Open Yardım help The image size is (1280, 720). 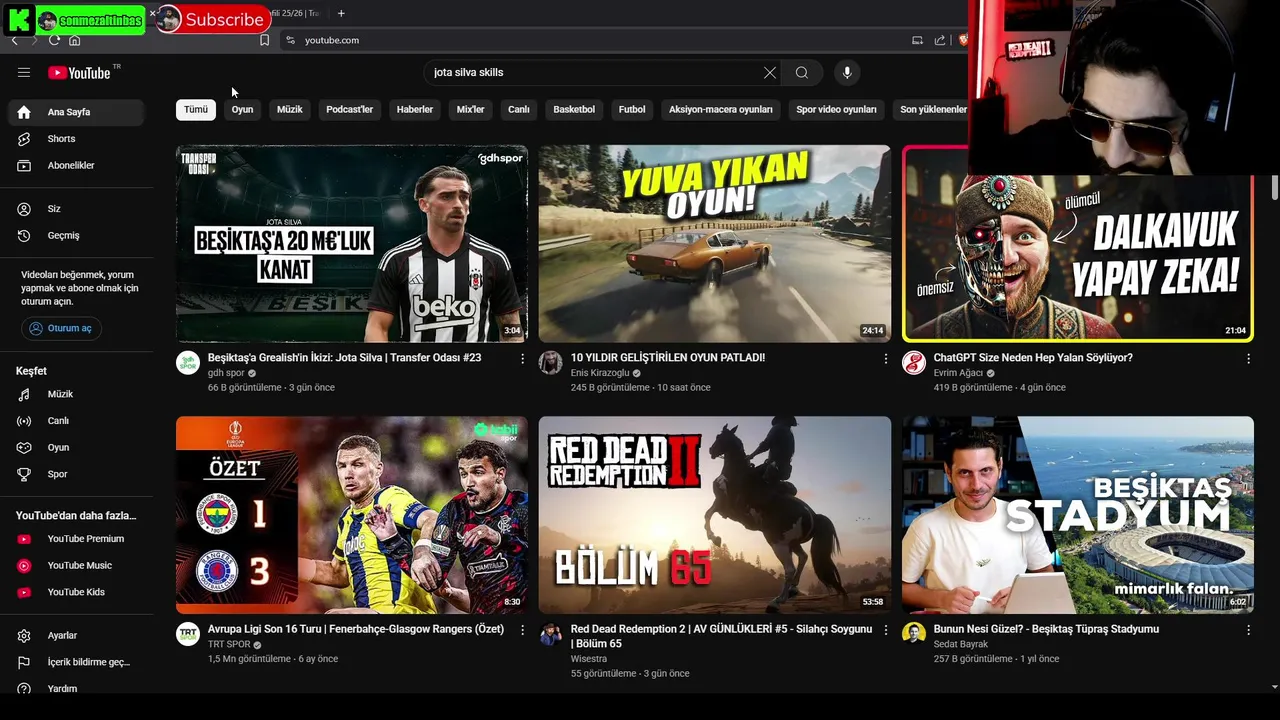click(x=76, y=688)
